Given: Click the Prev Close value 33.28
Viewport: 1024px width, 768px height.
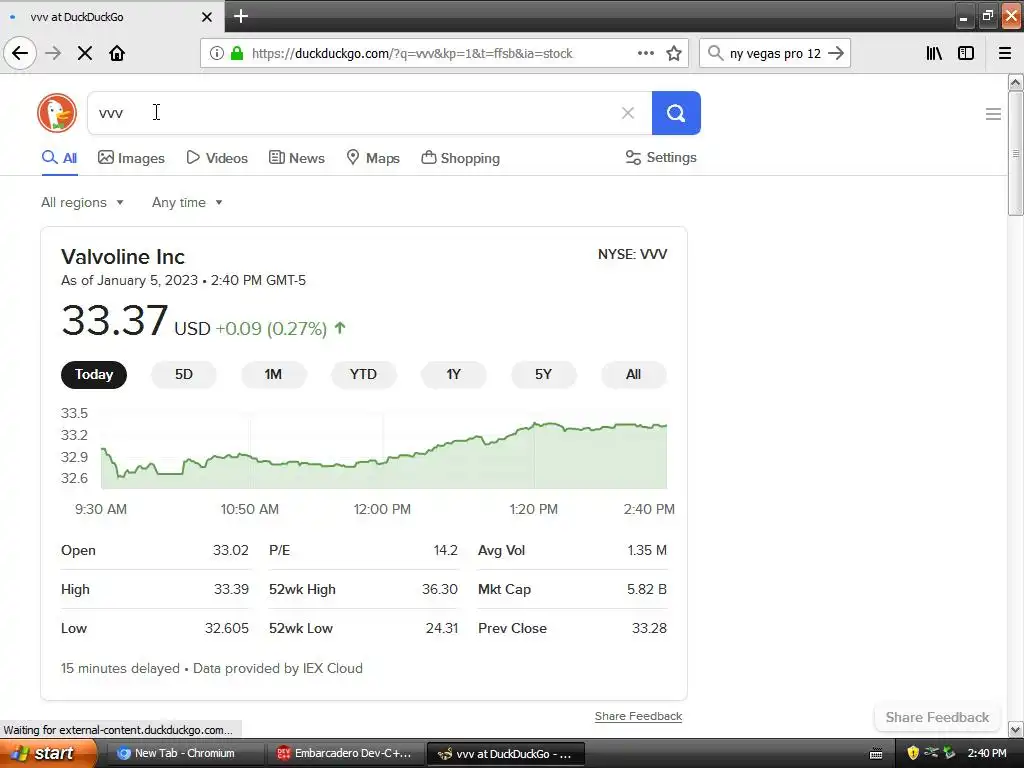Looking at the screenshot, I should point(649,628).
